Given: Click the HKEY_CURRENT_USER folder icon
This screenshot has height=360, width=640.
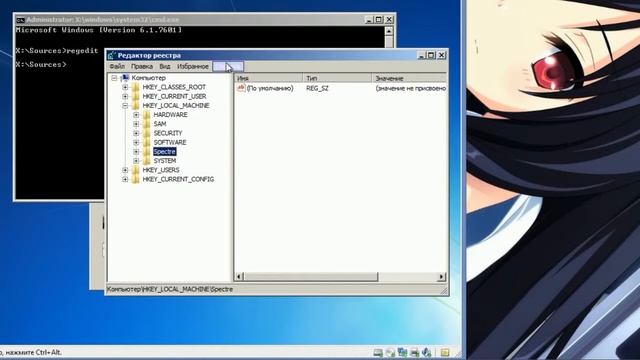Looking at the screenshot, I should [136, 96].
